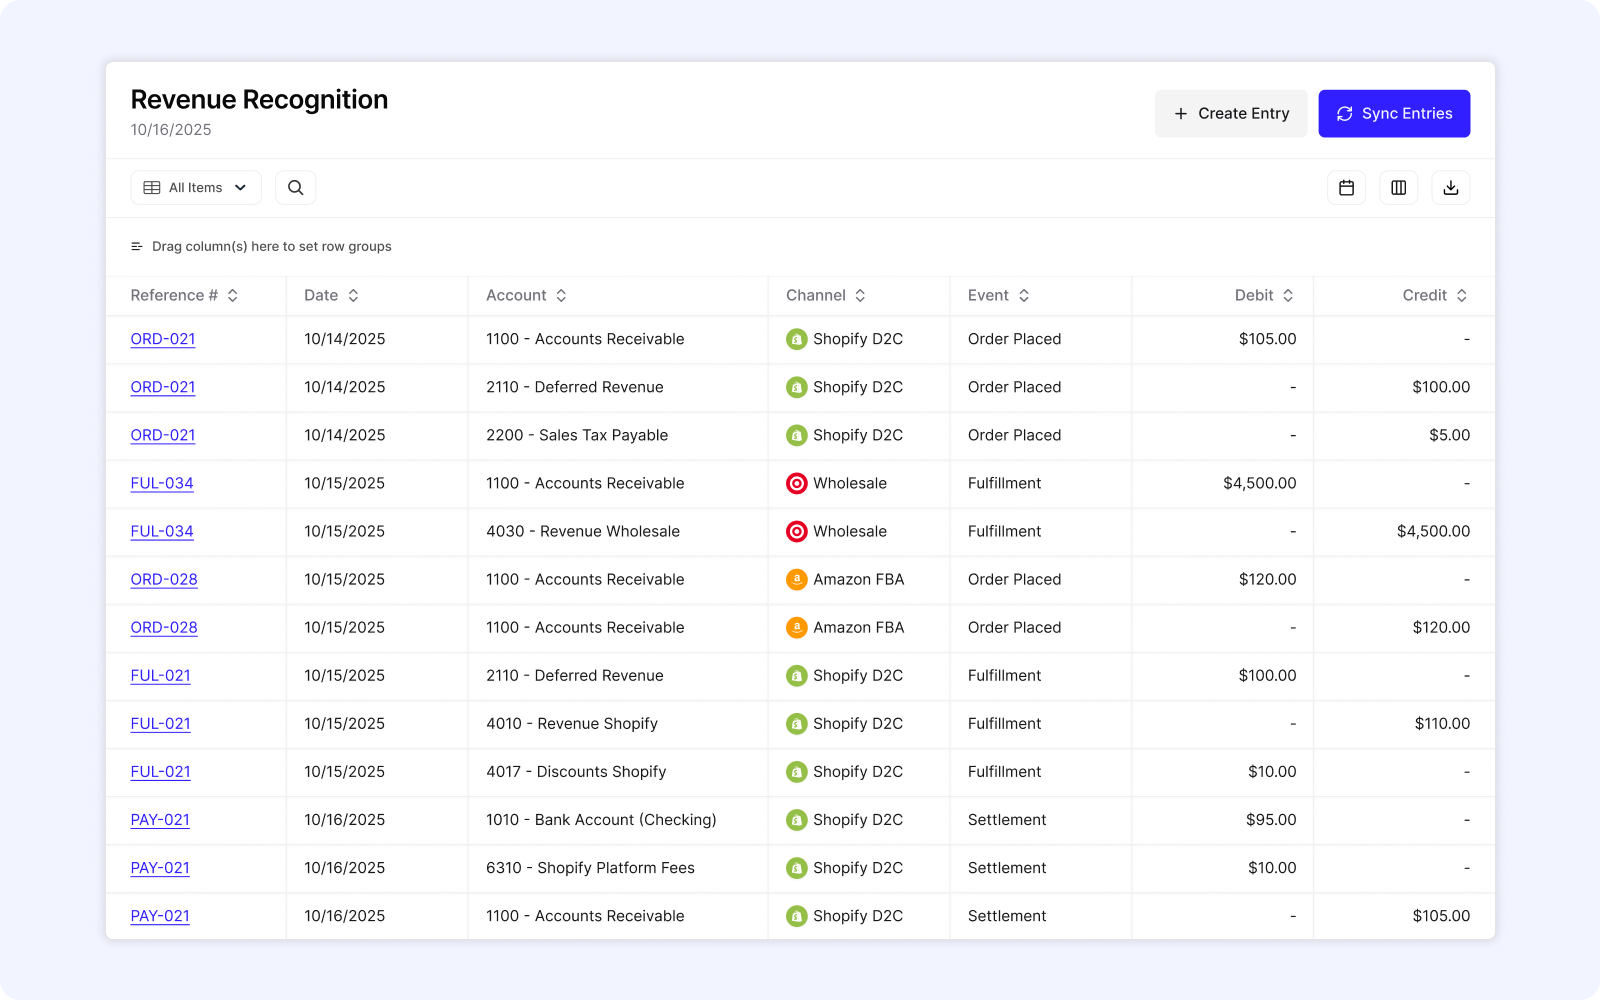Click the column layout icon

click(x=1398, y=187)
